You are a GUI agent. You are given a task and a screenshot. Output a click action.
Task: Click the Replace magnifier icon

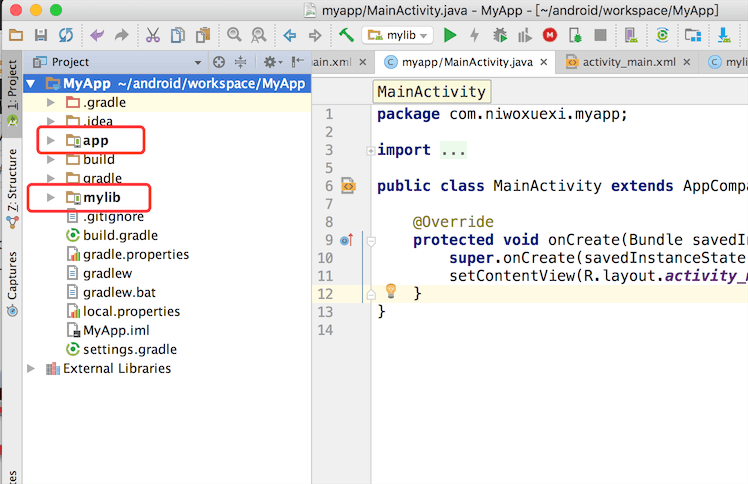(x=259, y=35)
